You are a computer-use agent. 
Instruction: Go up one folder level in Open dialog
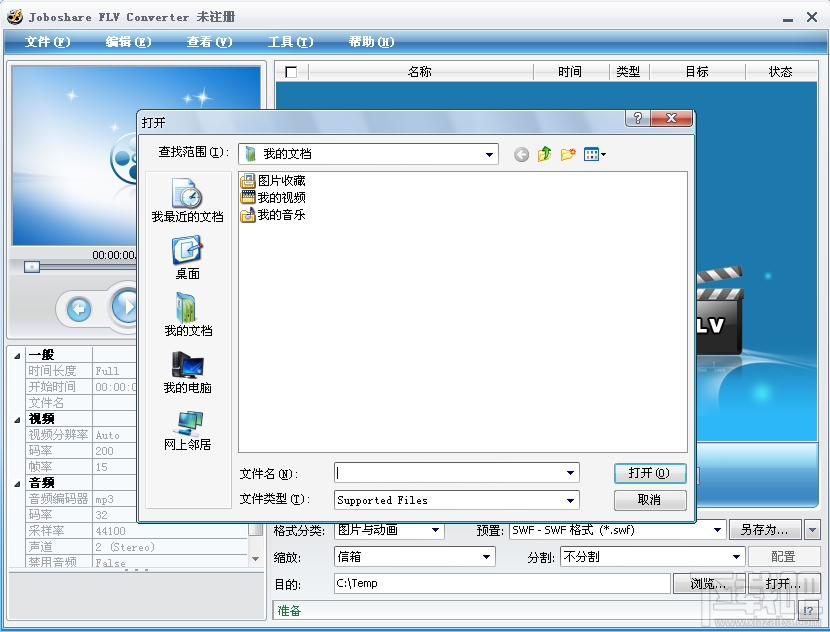point(544,154)
